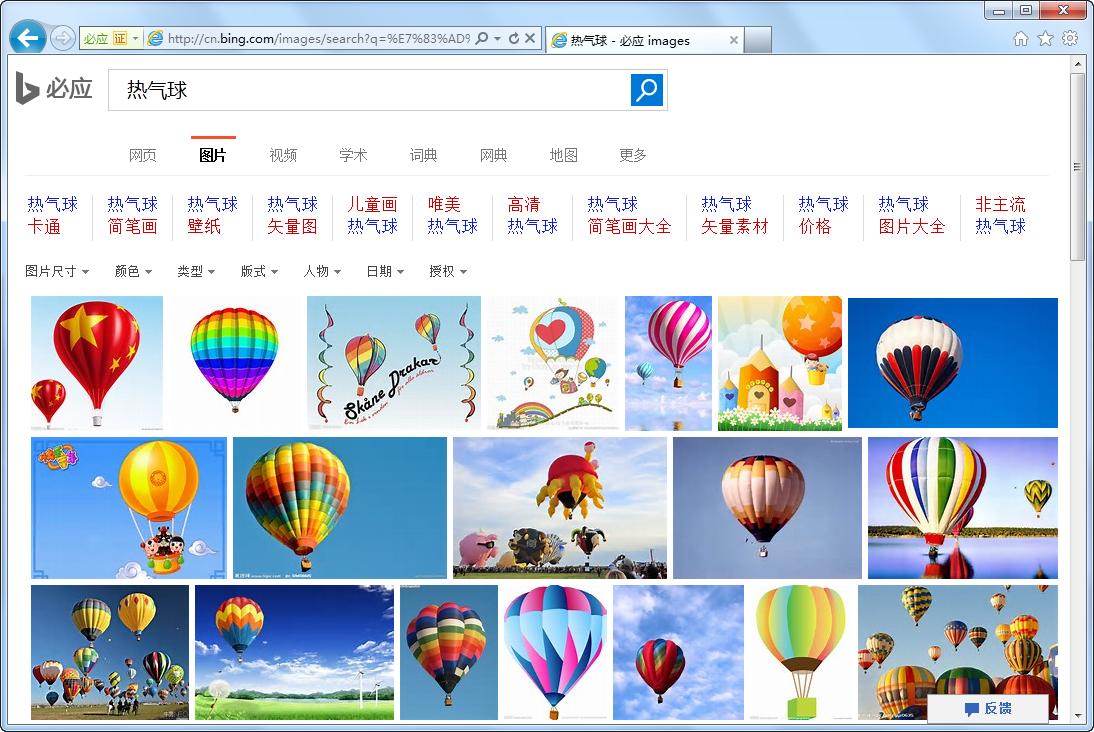The height and width of the screenshot is (732, 1094).
Task: Switch to the 地图 search category
Action: (563, 155)
